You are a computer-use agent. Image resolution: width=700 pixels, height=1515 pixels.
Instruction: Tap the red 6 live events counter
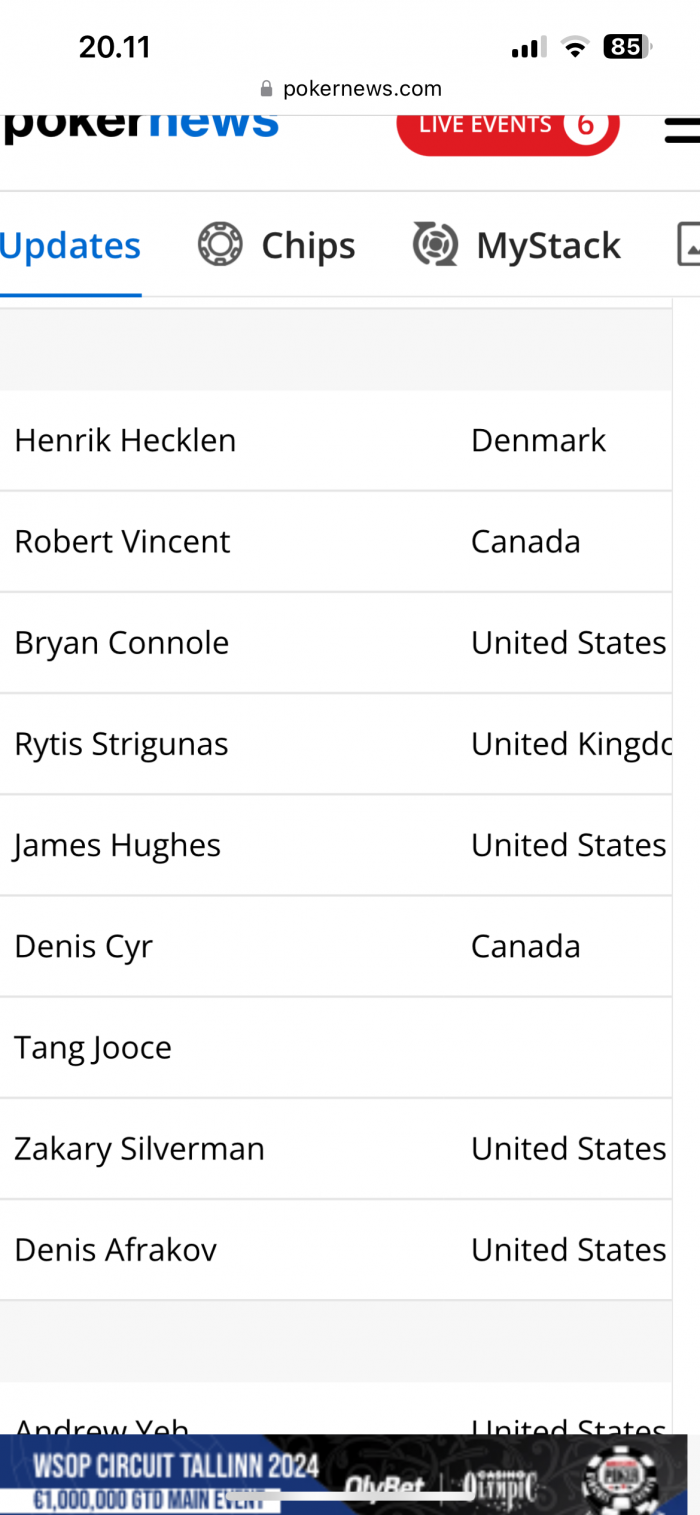tap(585, 125)
